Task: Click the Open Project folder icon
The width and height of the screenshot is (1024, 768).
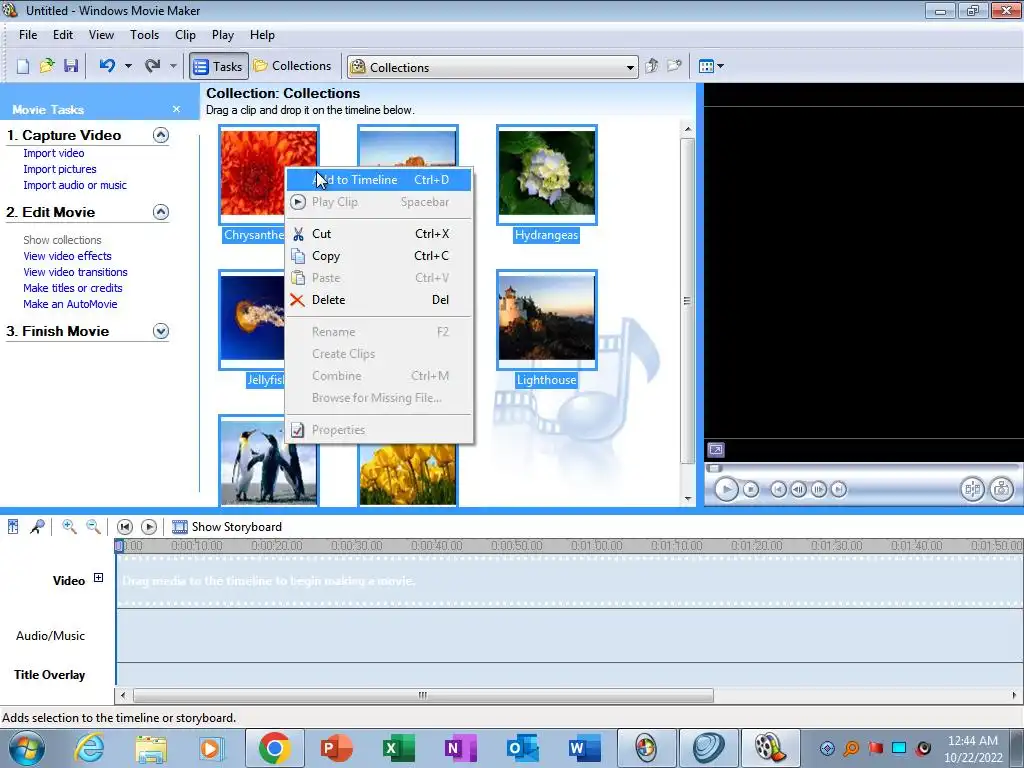Action: coord(46,66)
